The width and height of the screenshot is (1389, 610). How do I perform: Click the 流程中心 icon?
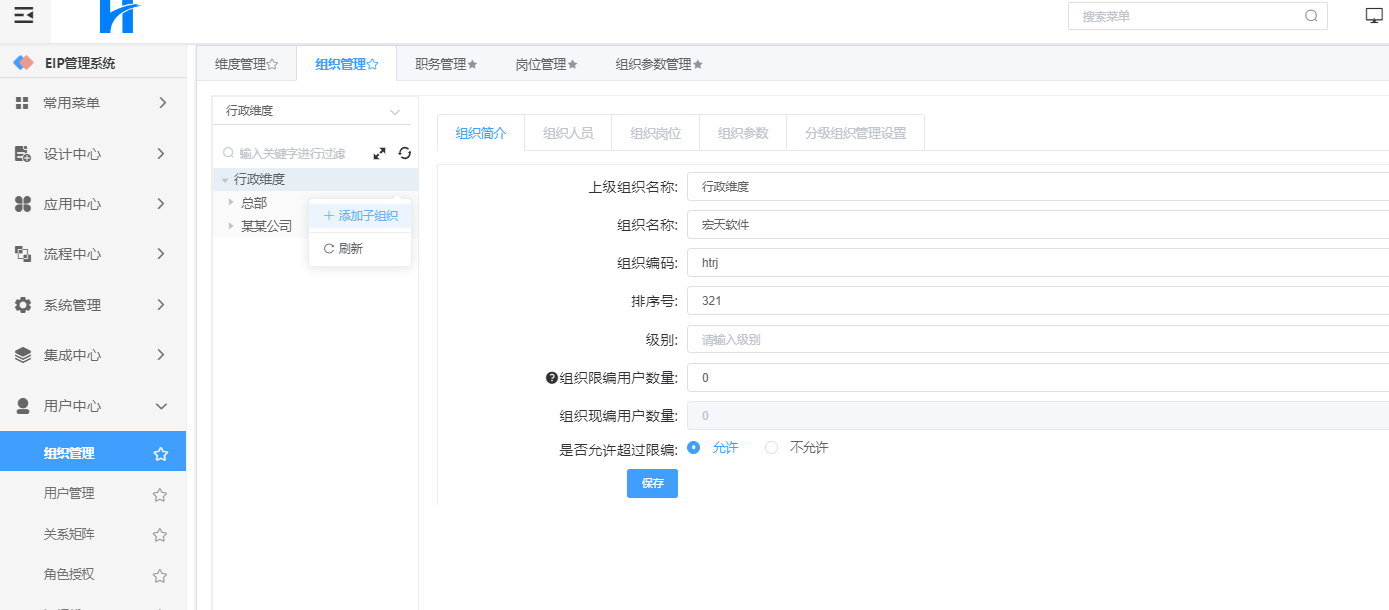click(x=22, y=254)
